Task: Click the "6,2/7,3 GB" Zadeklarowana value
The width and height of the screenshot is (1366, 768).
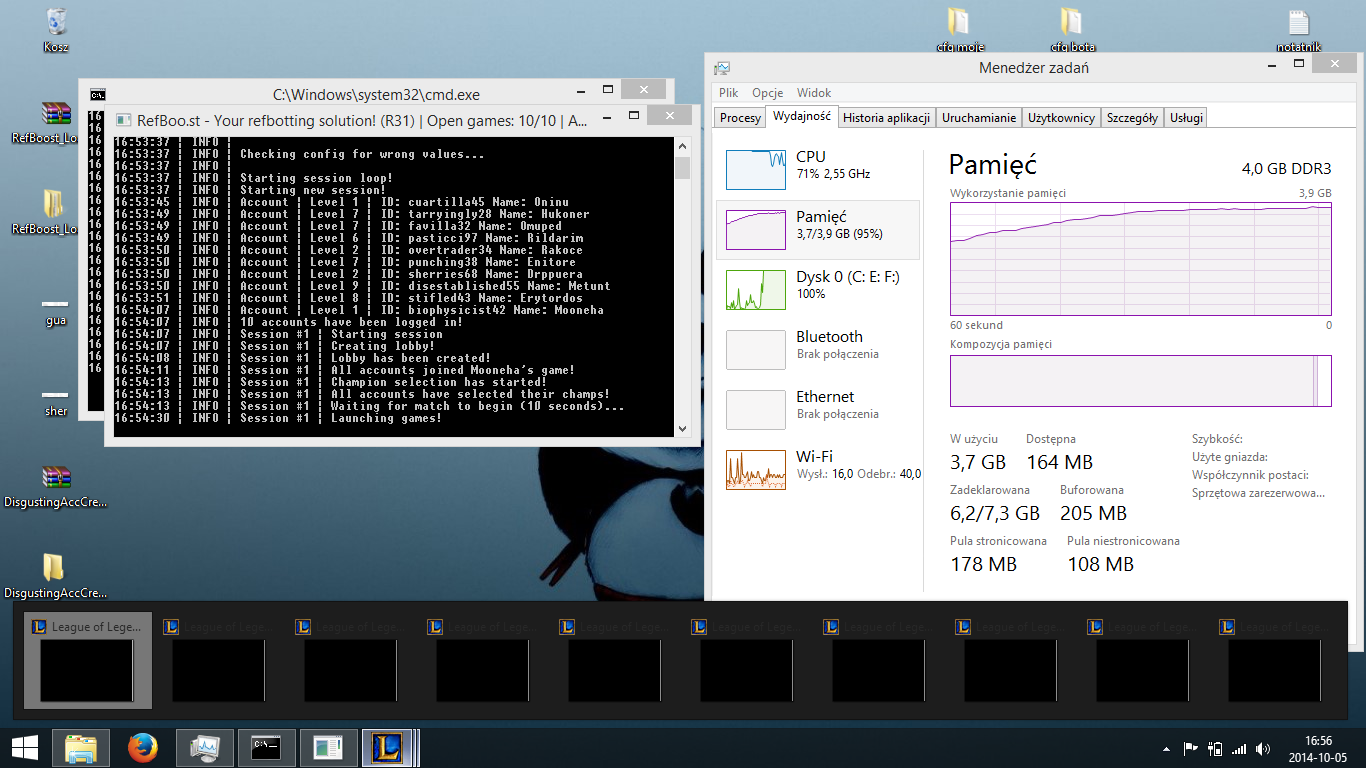Action: 995,513
